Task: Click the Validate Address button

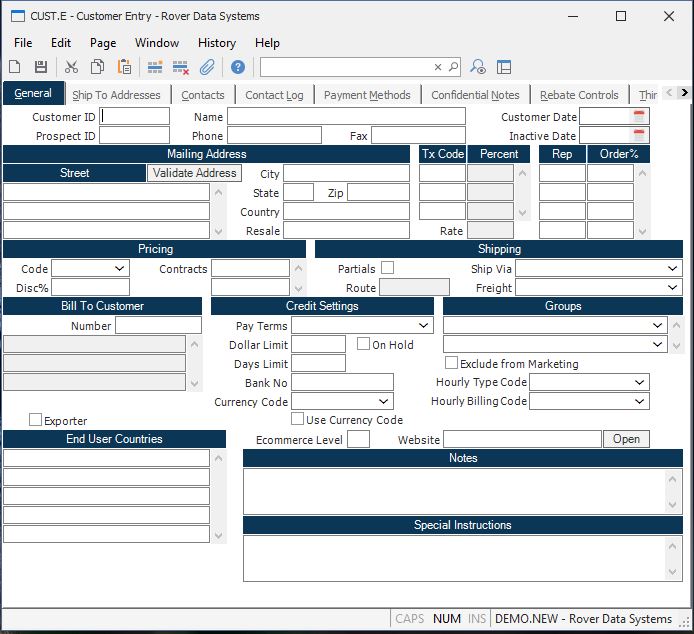Action: click(x=194, y=173)
